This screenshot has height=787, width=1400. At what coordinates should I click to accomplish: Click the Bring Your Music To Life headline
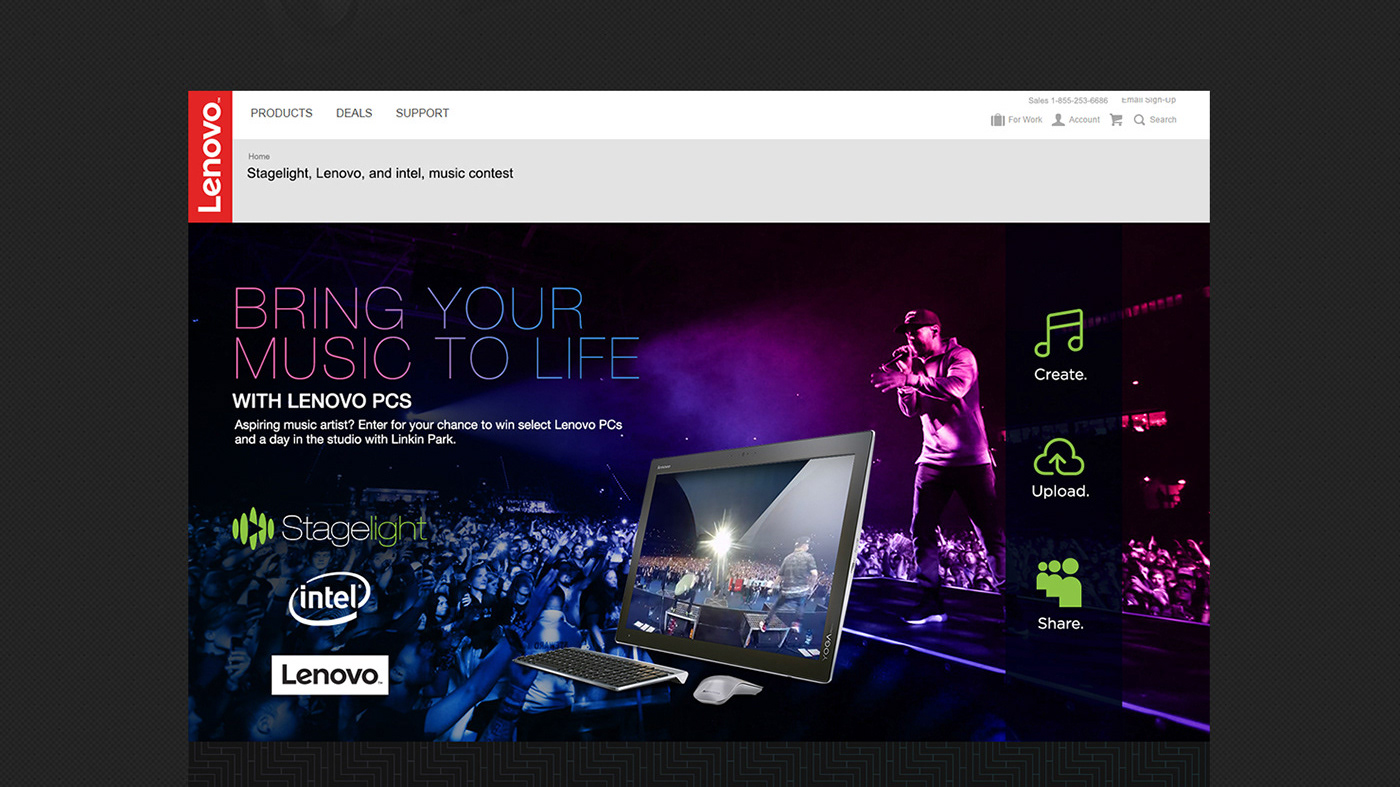tap(436, 333)
